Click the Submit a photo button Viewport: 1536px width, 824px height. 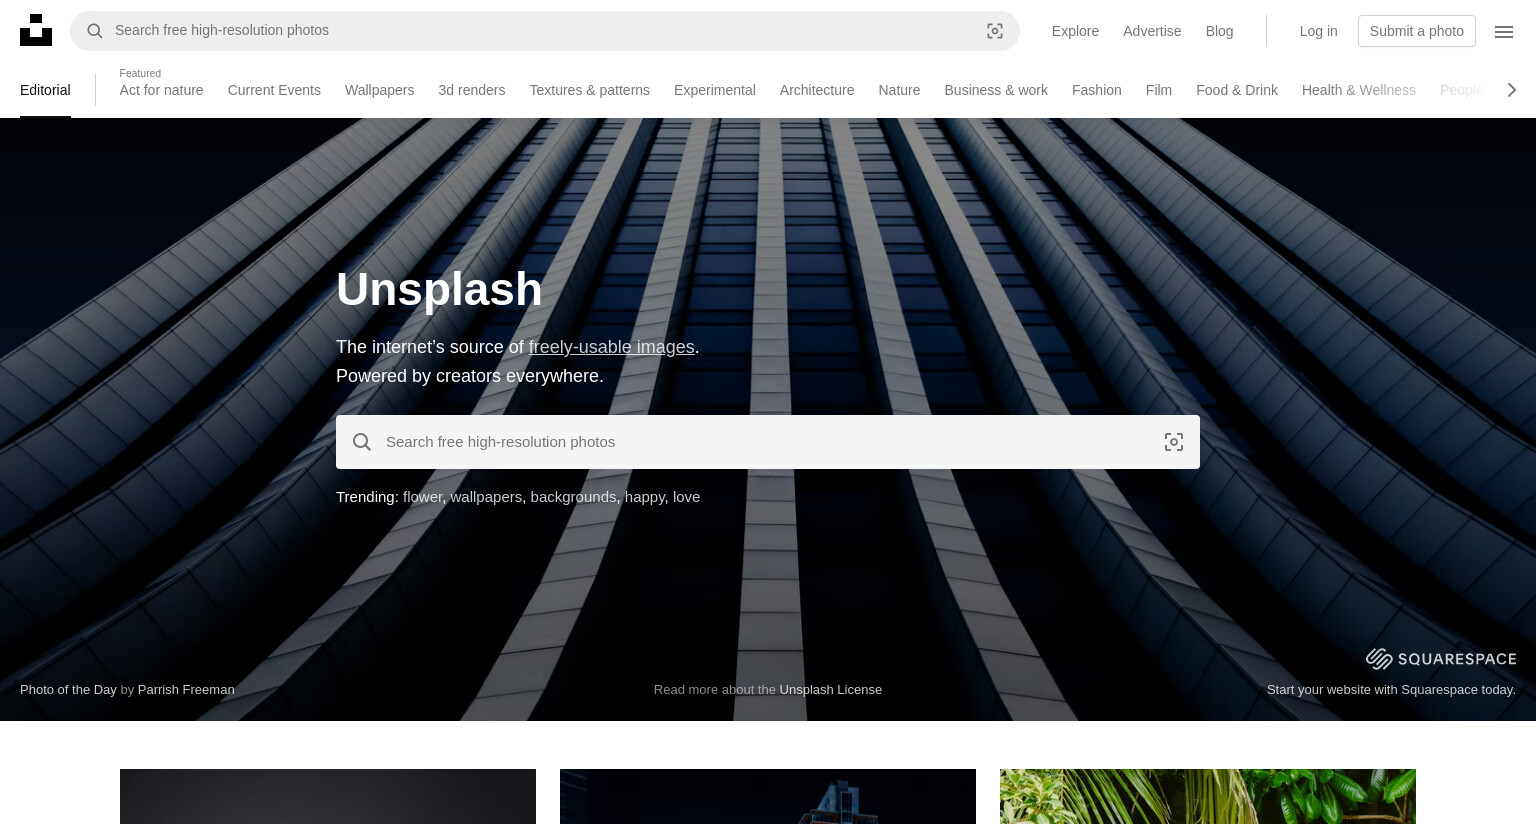(x=1416, y=31)
